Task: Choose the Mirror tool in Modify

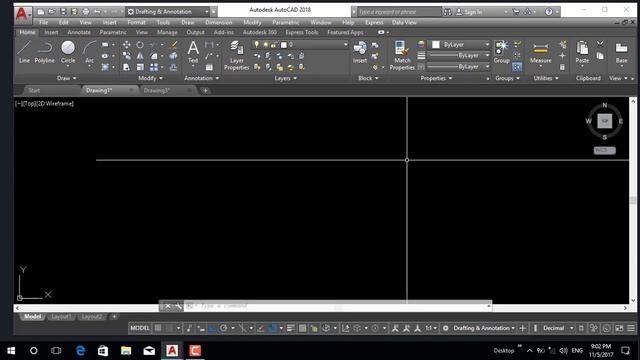Action: pyautogui.click(x=140, y=56)
